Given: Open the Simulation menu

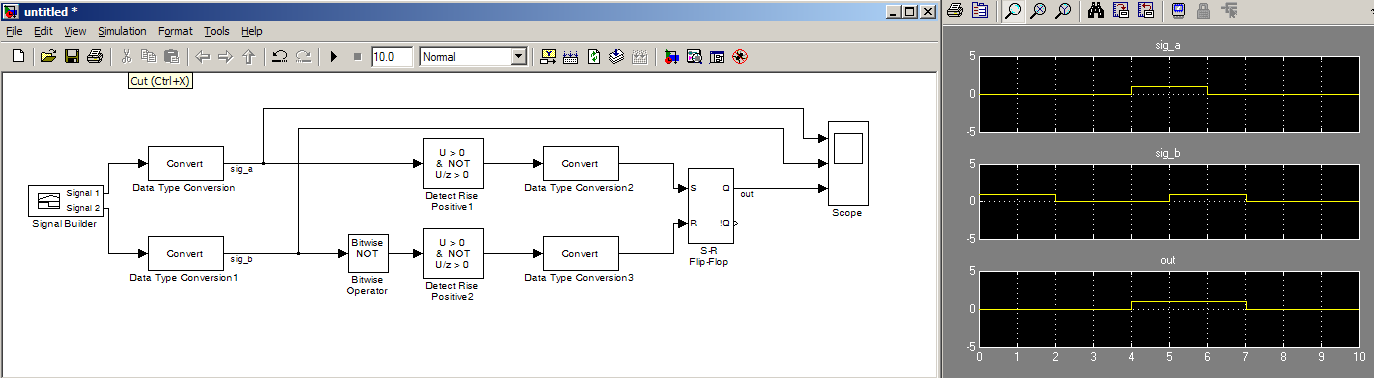Looking at the screenshot, I should (x=122, y=32).
